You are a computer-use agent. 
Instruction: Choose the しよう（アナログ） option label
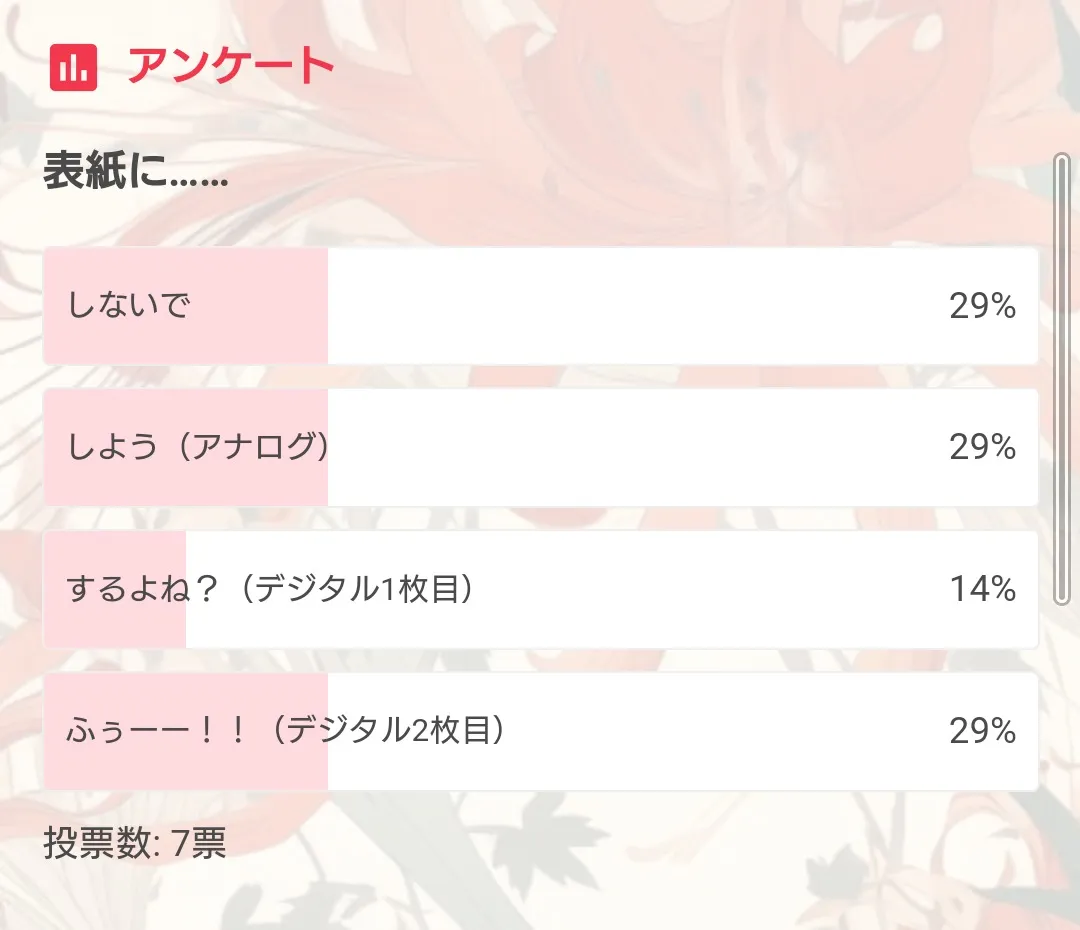click(x=198, y=446)
